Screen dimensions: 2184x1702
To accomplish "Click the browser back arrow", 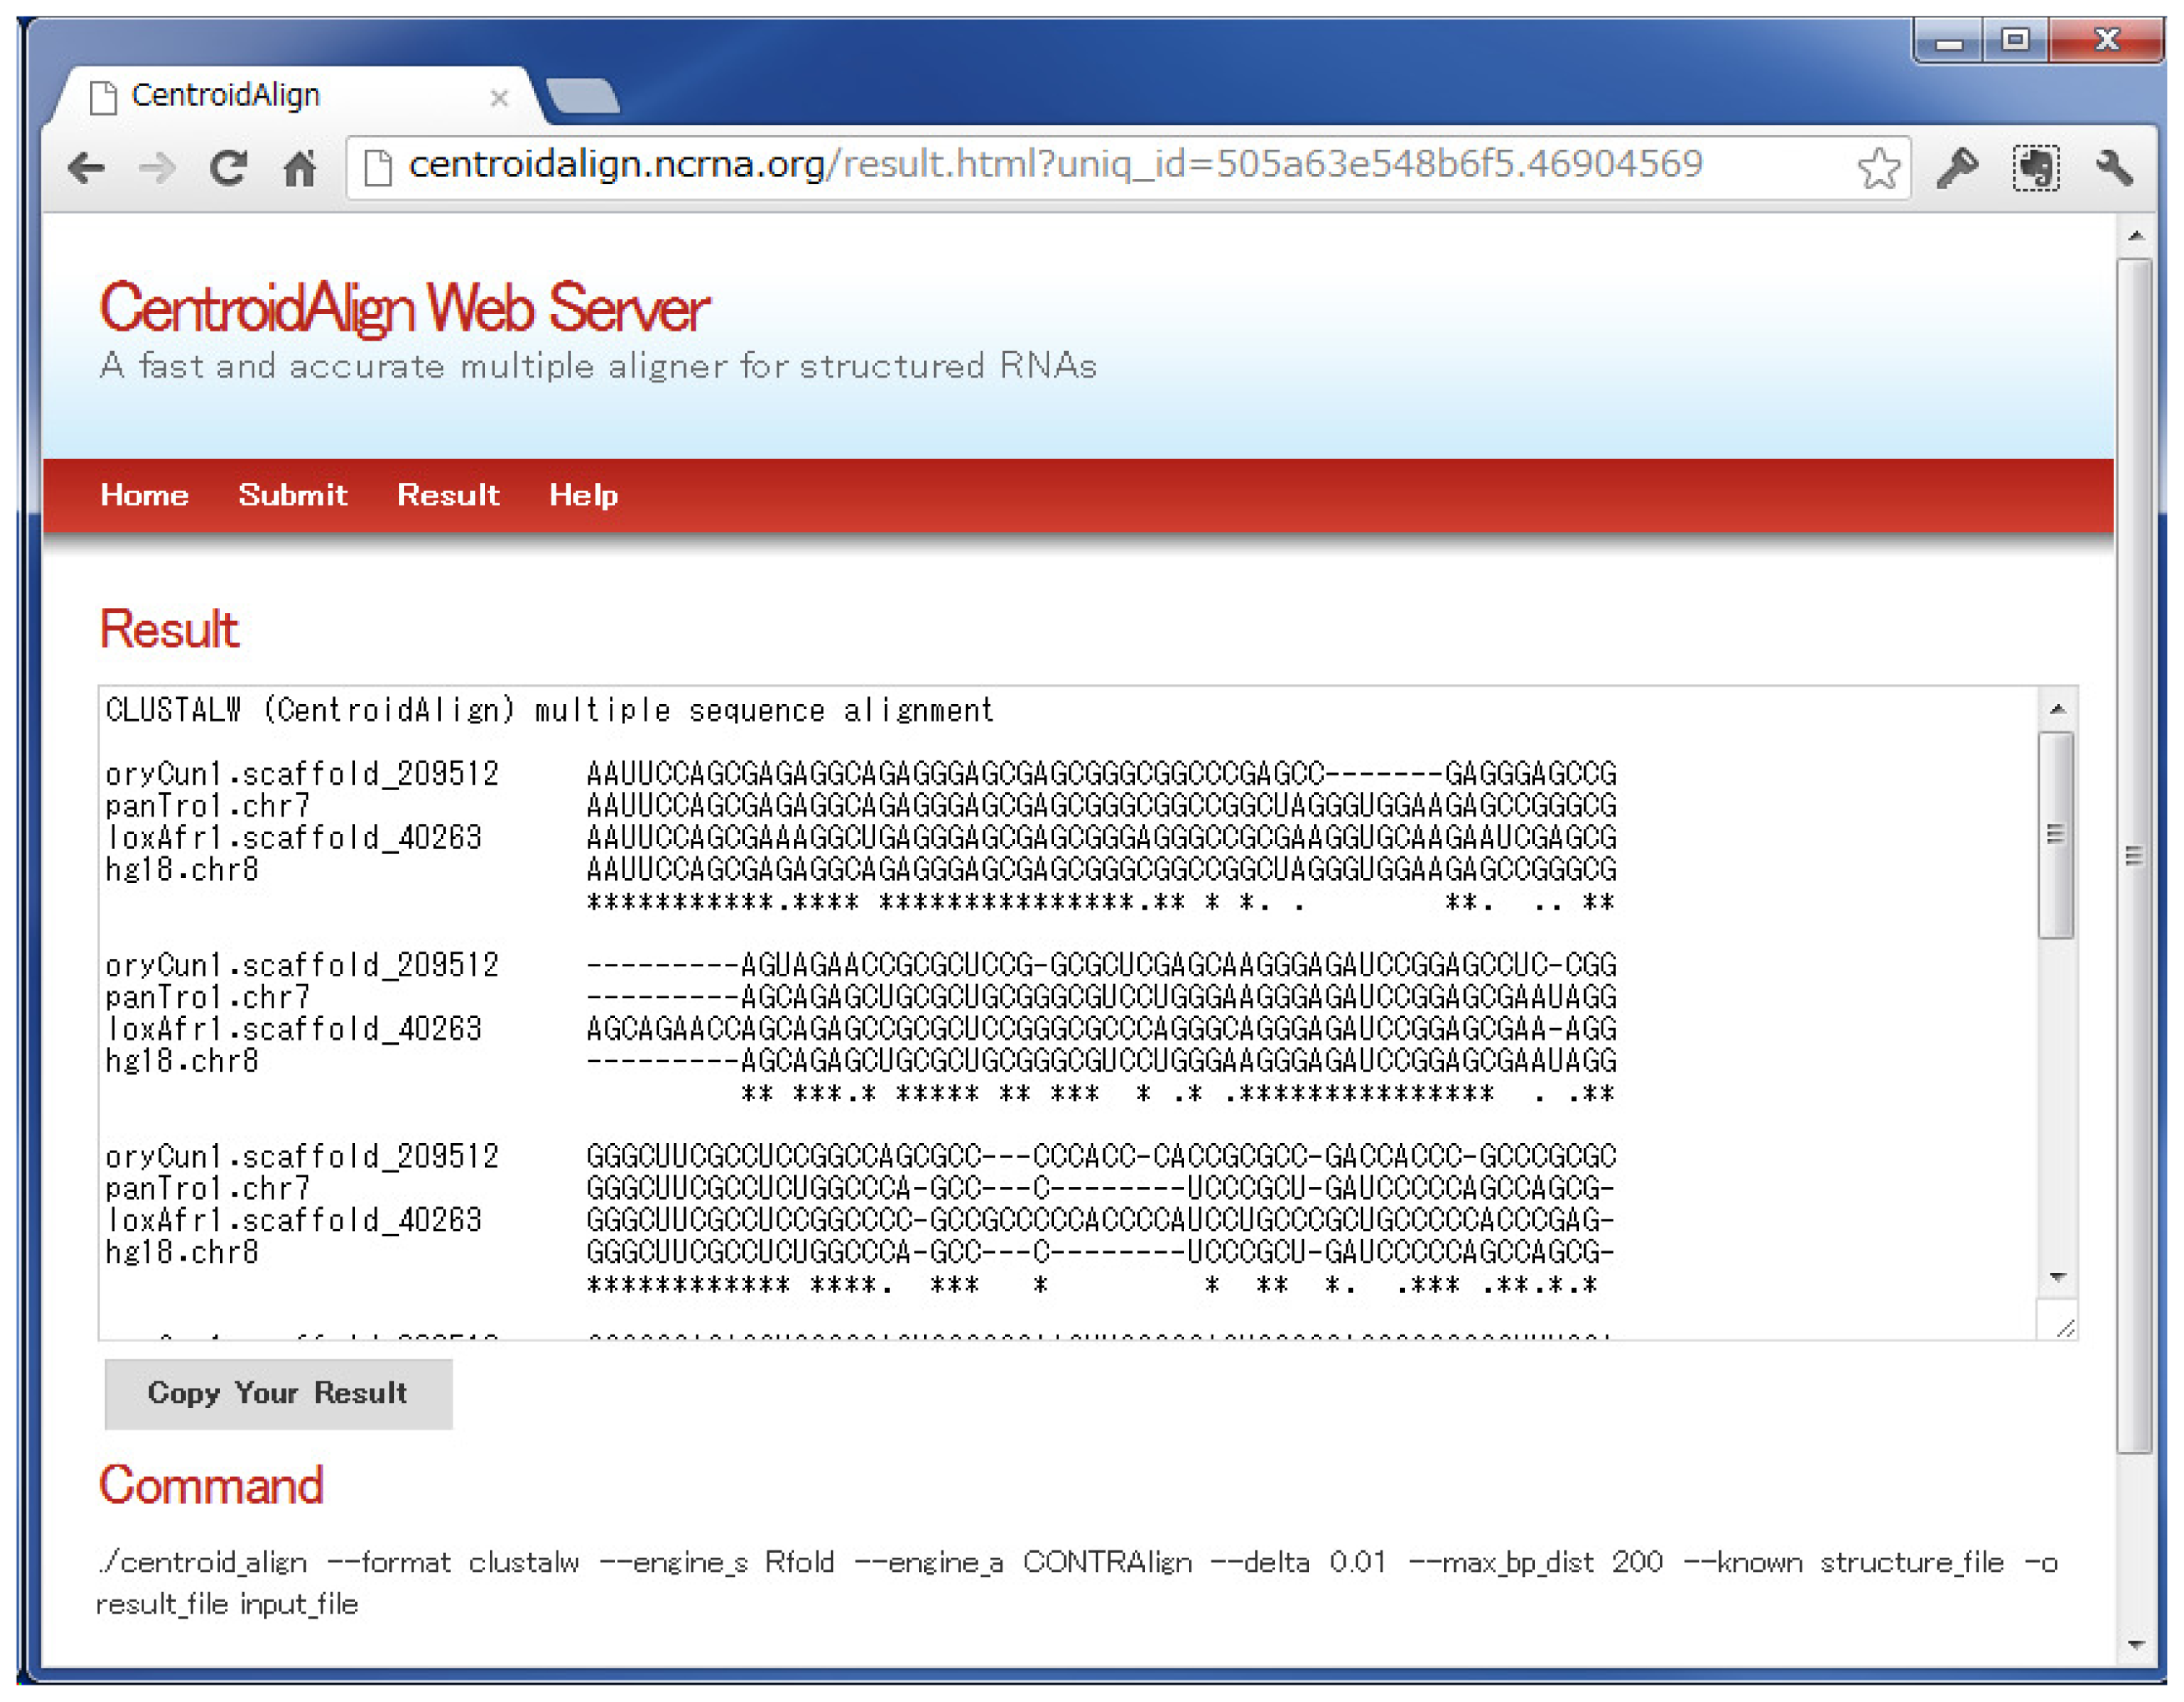I will click(x=87, y=168).
